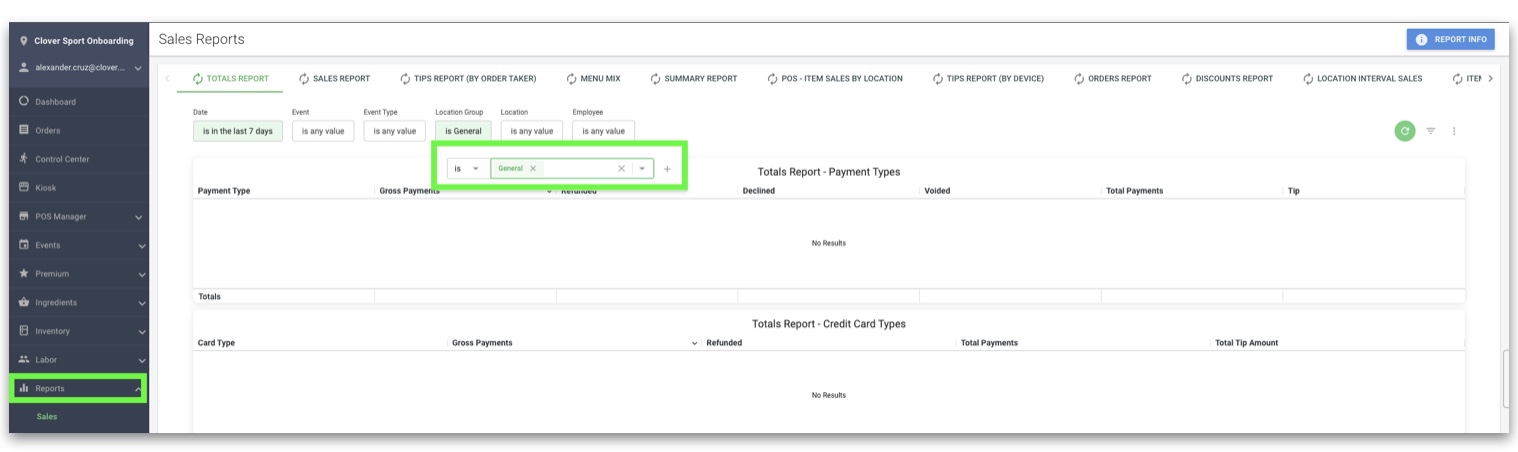Viewport: 1518px width, 452px height.
Task: Expand the Premium submenu chevron
Action: coord(141,274)
